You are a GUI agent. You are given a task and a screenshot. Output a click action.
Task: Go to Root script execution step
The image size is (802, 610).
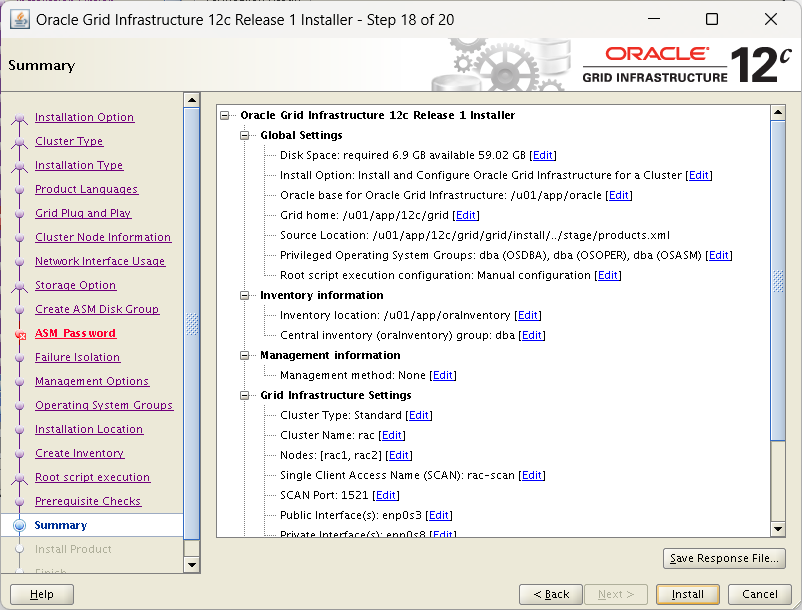[93, 478]
